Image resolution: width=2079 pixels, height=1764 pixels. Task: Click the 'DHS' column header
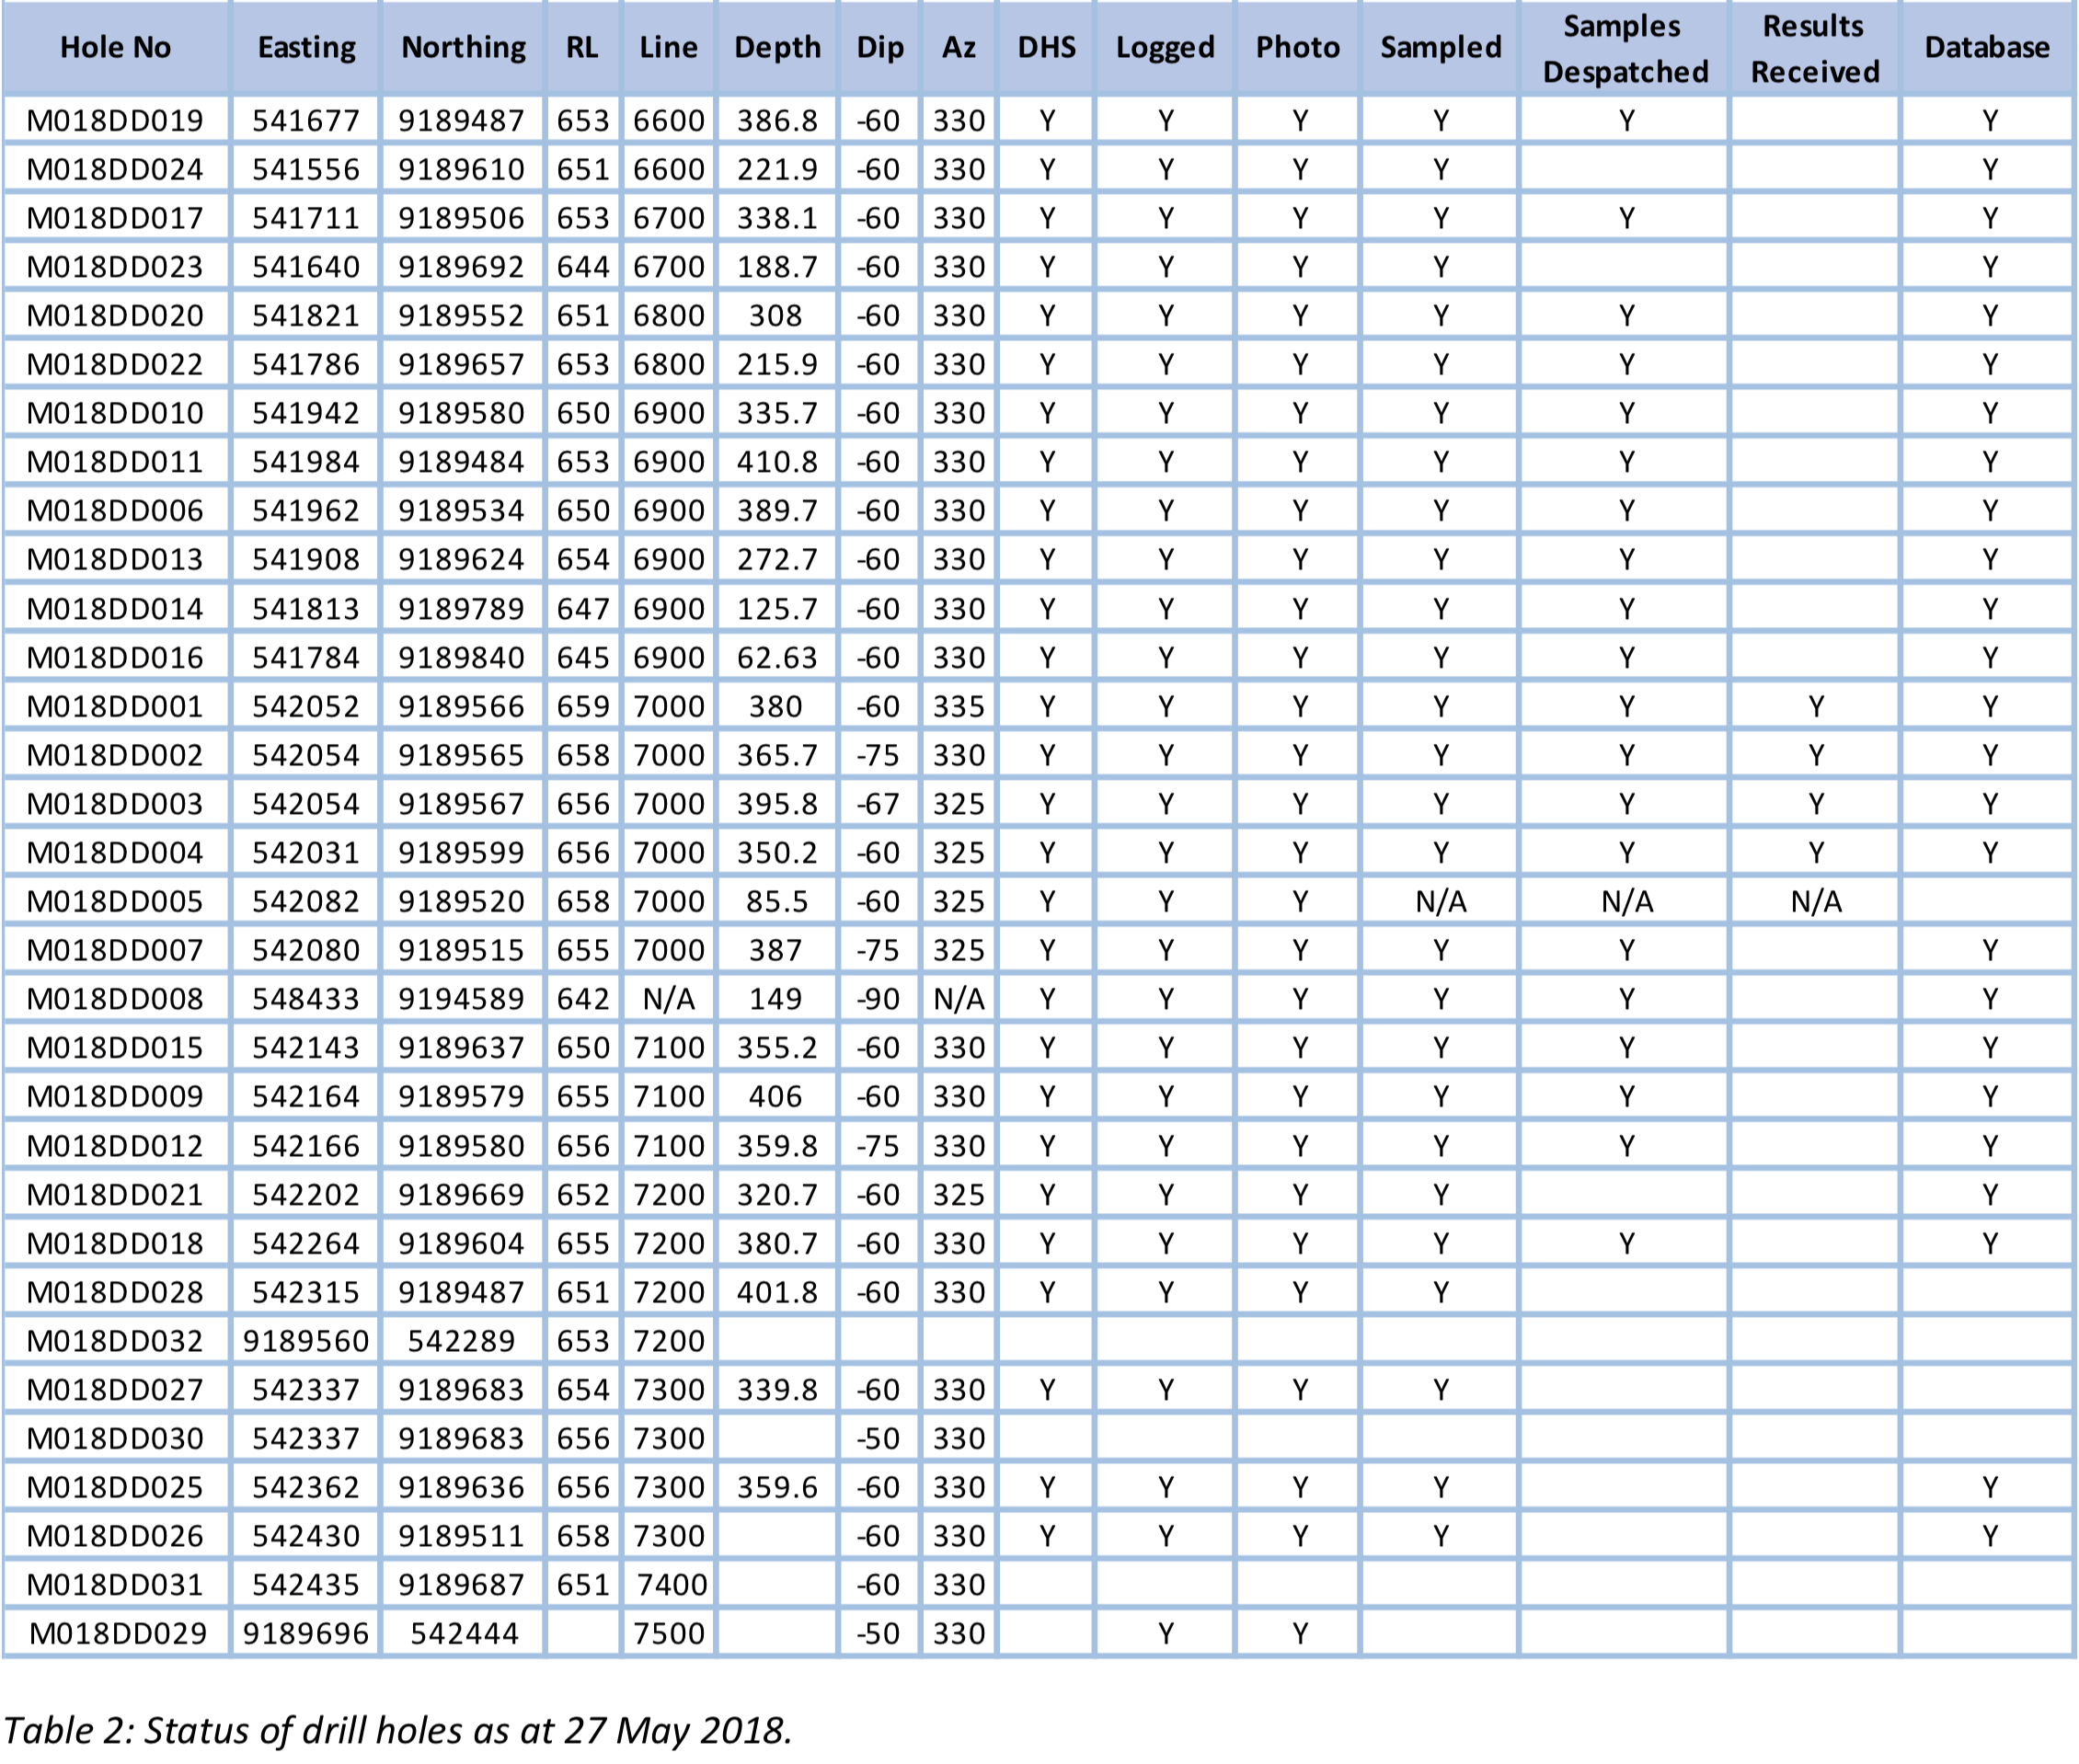click(1046, 47)
